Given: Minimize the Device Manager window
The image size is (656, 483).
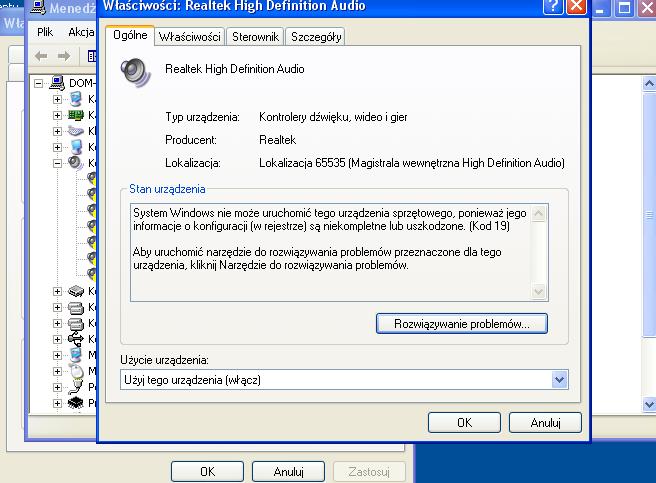Looking at the screenshot, I should point(601,8).
